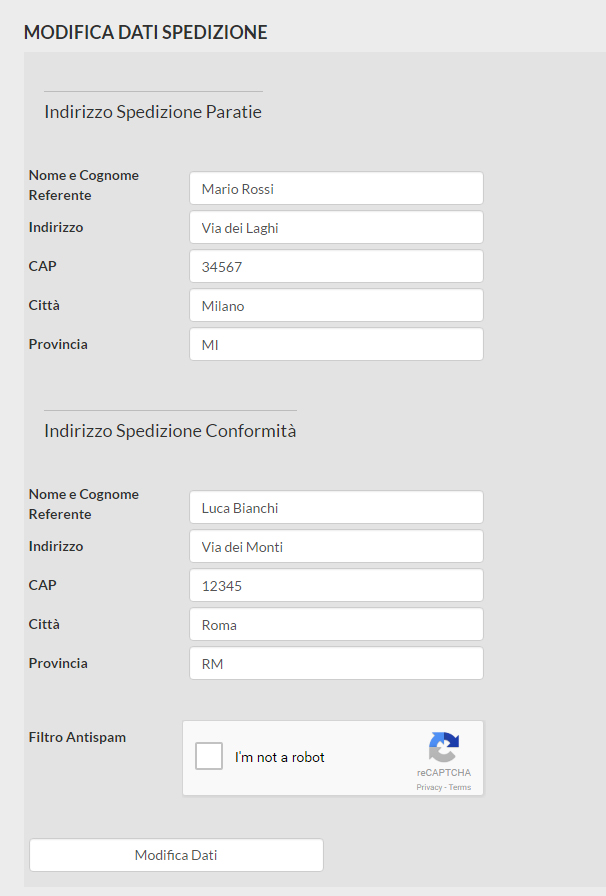Click the field containing Mario Rossi

[335, 188]
